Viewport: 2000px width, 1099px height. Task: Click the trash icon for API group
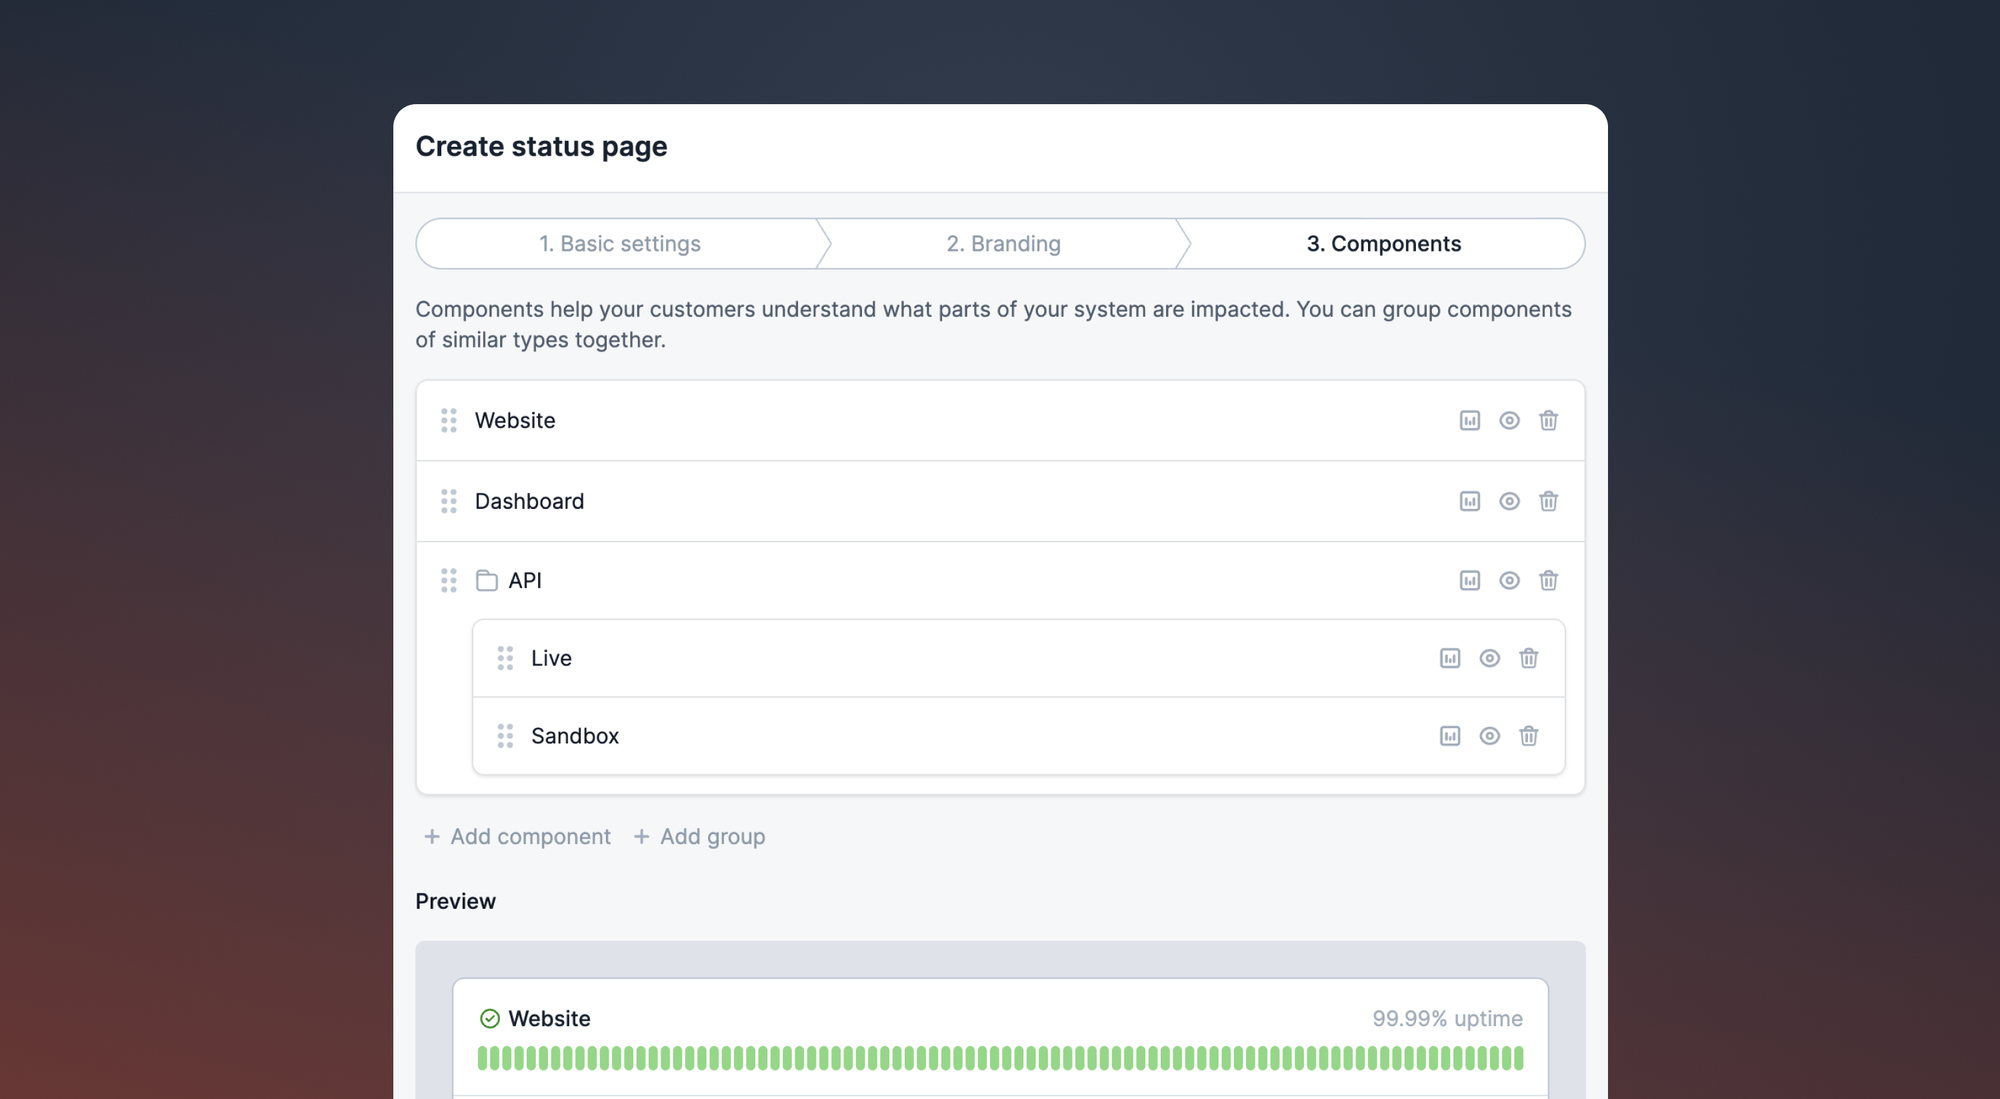1548,581
